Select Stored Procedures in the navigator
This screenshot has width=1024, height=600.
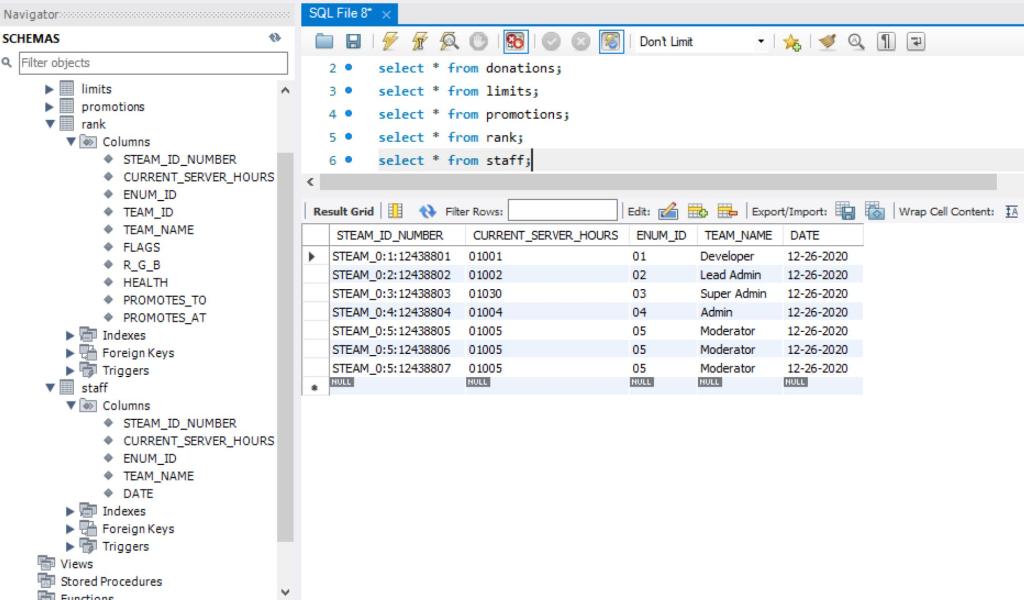113,581
